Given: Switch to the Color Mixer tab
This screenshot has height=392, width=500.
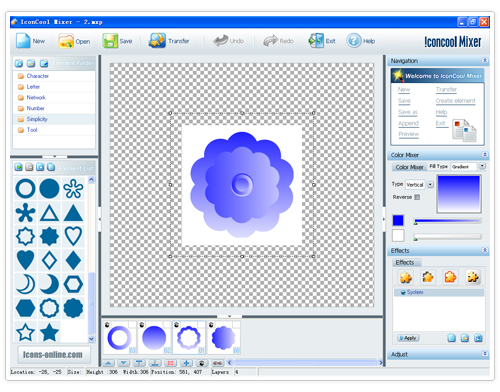Looking at the screenshot, I should tap(409, 167).
